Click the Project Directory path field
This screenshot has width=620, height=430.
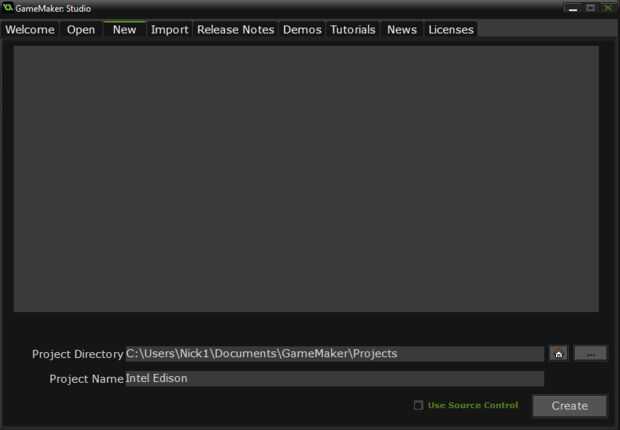point(335,354)
